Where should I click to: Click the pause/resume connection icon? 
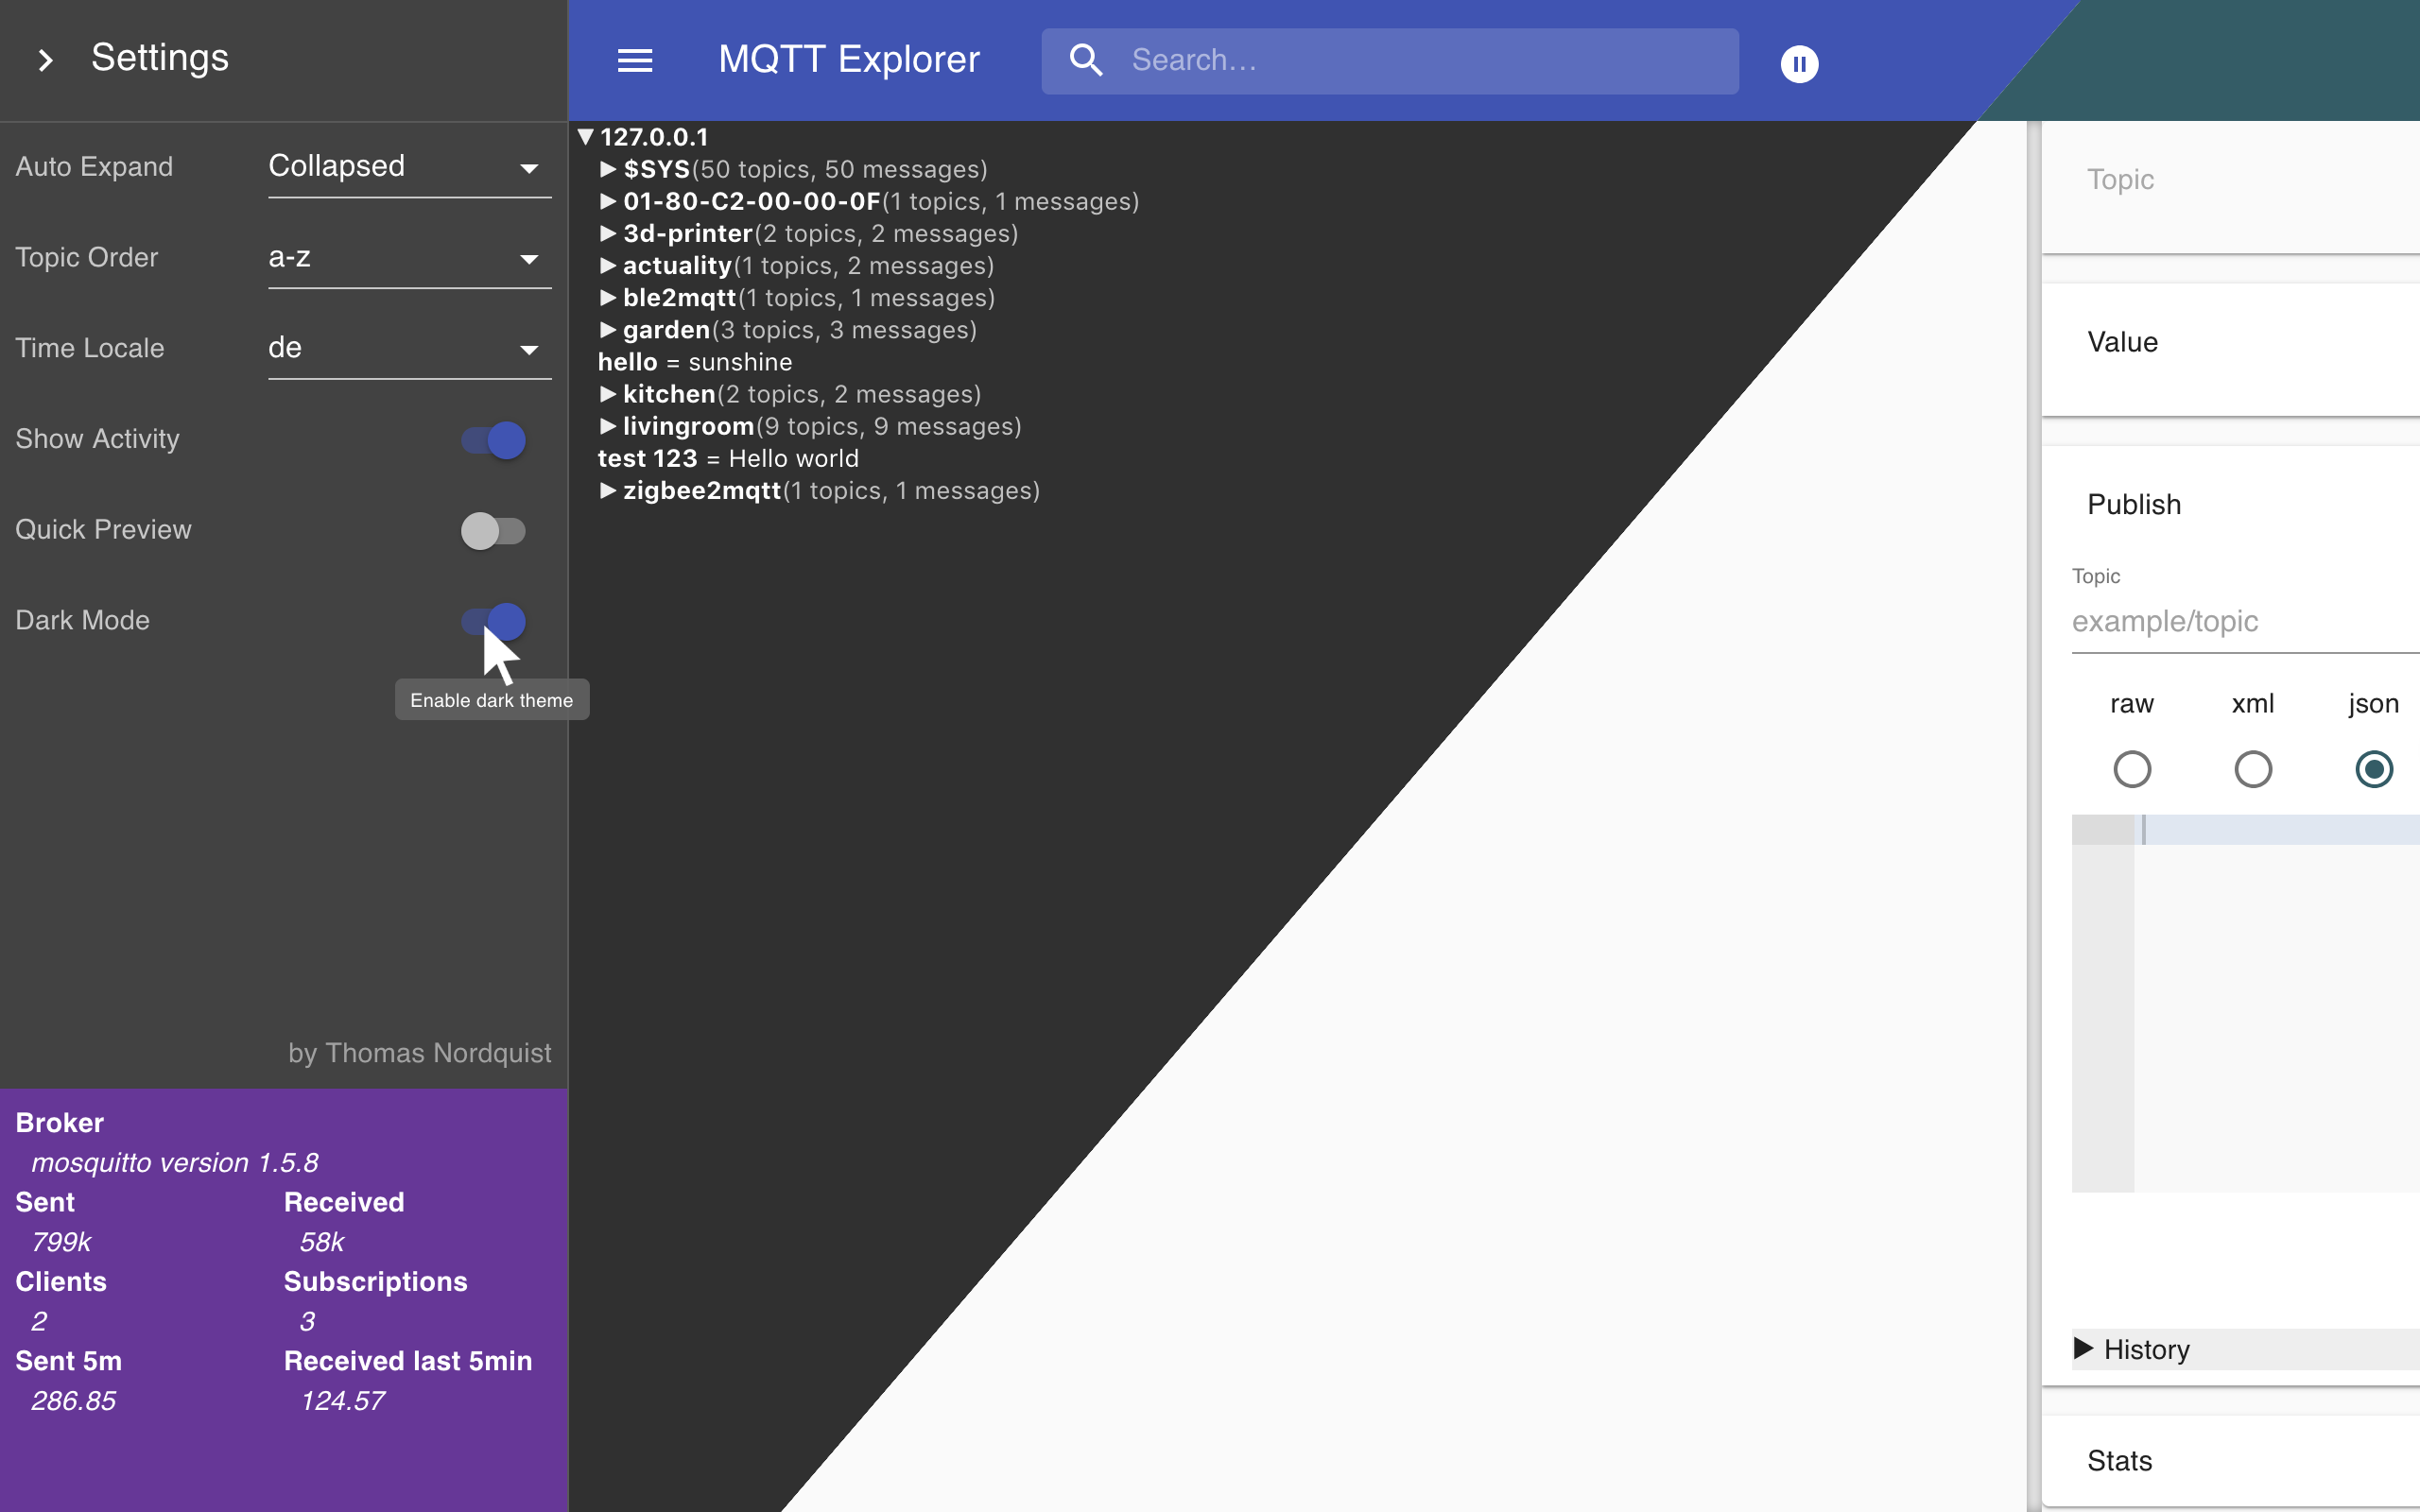pos(1798,61)
